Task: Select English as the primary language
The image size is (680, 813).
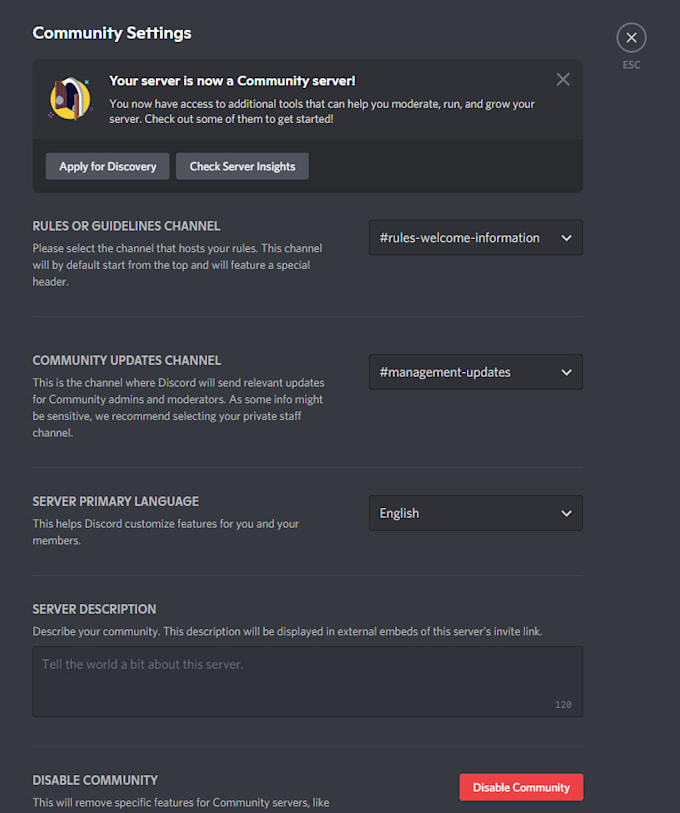Action: click(x=399, y=513)
